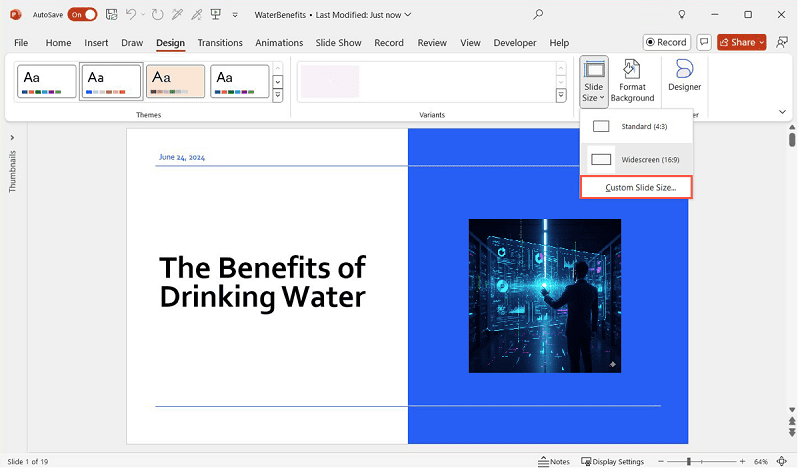Click the Record button at top right
This screenshot has height=468, width=800.
point(667,42)
